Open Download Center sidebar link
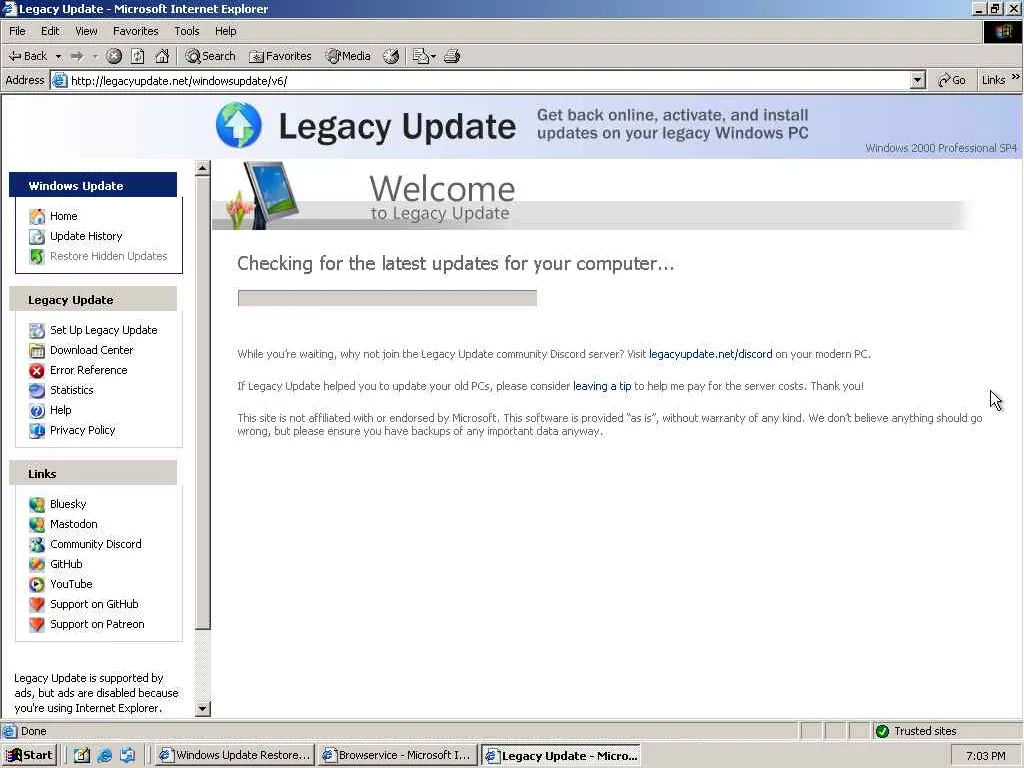Image resolution: width=1024 pixels, height=768 pixels. (91, 350)
